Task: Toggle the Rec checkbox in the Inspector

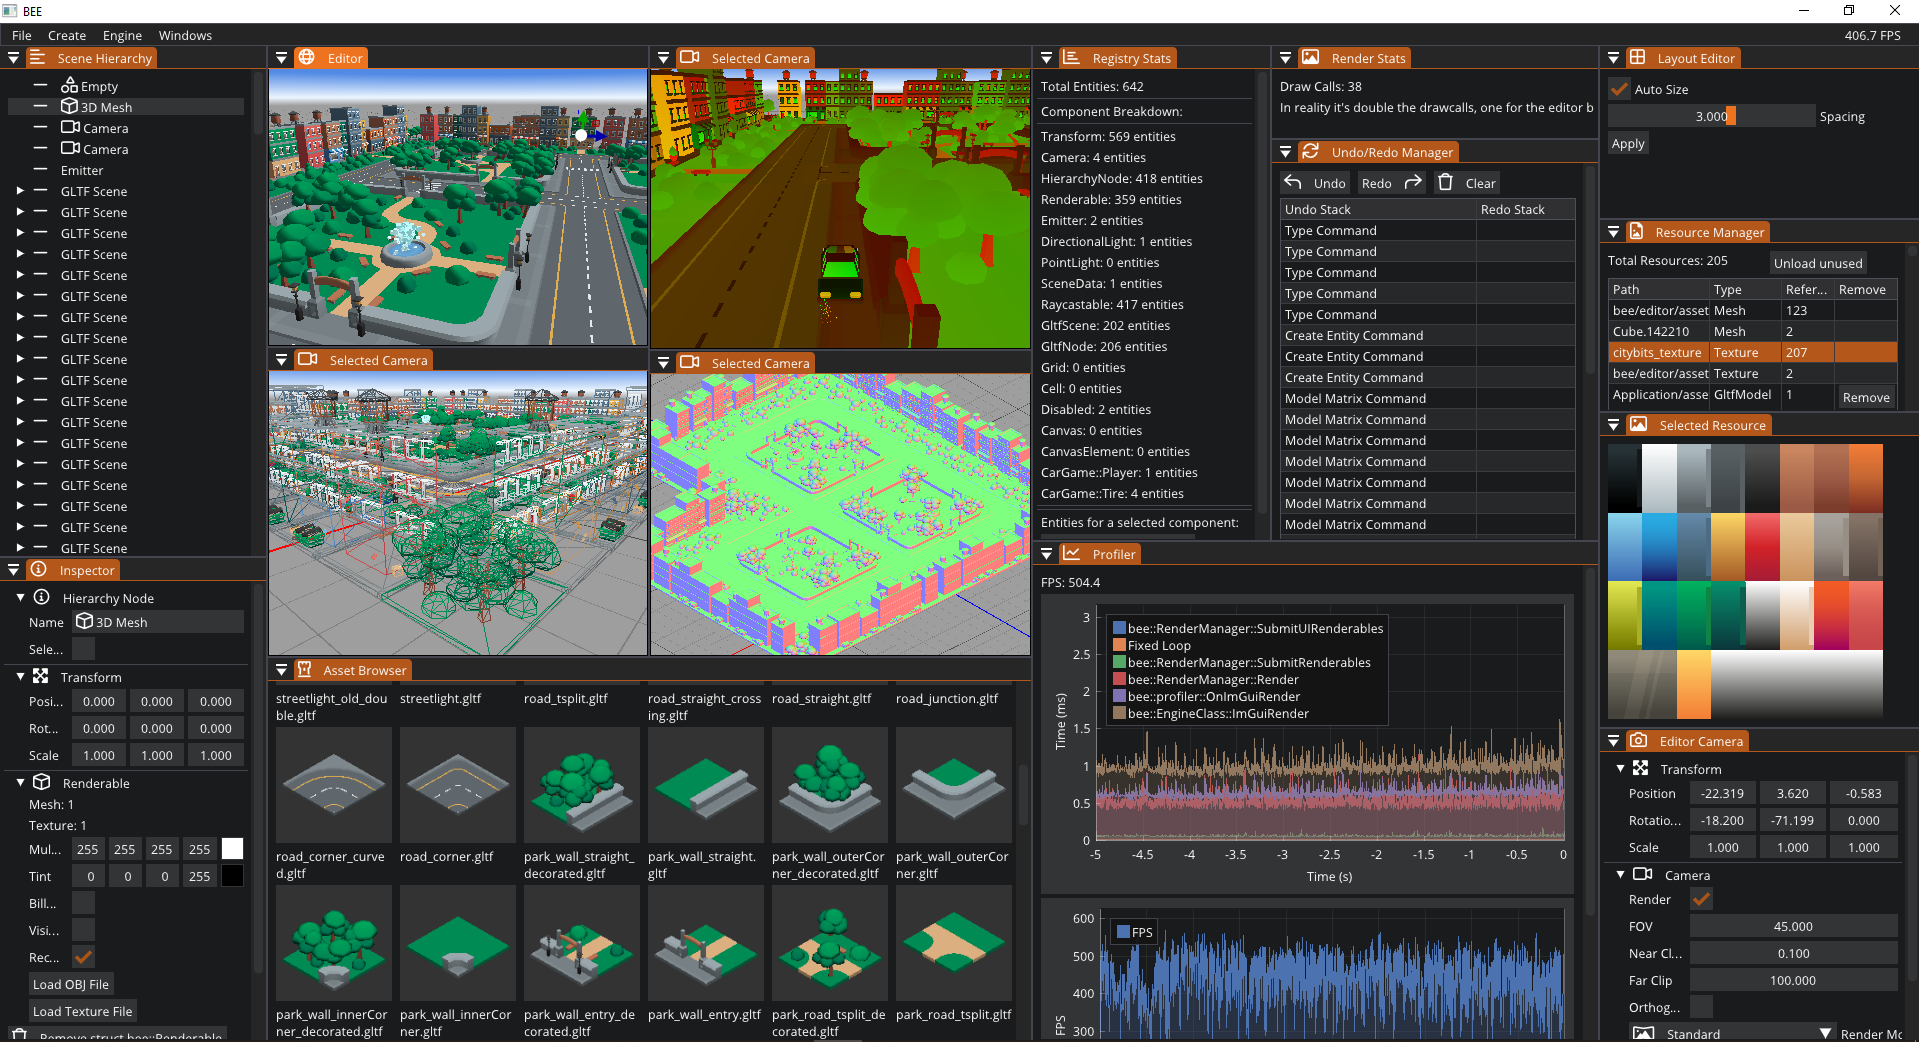Action: click(x=83, y=957)
